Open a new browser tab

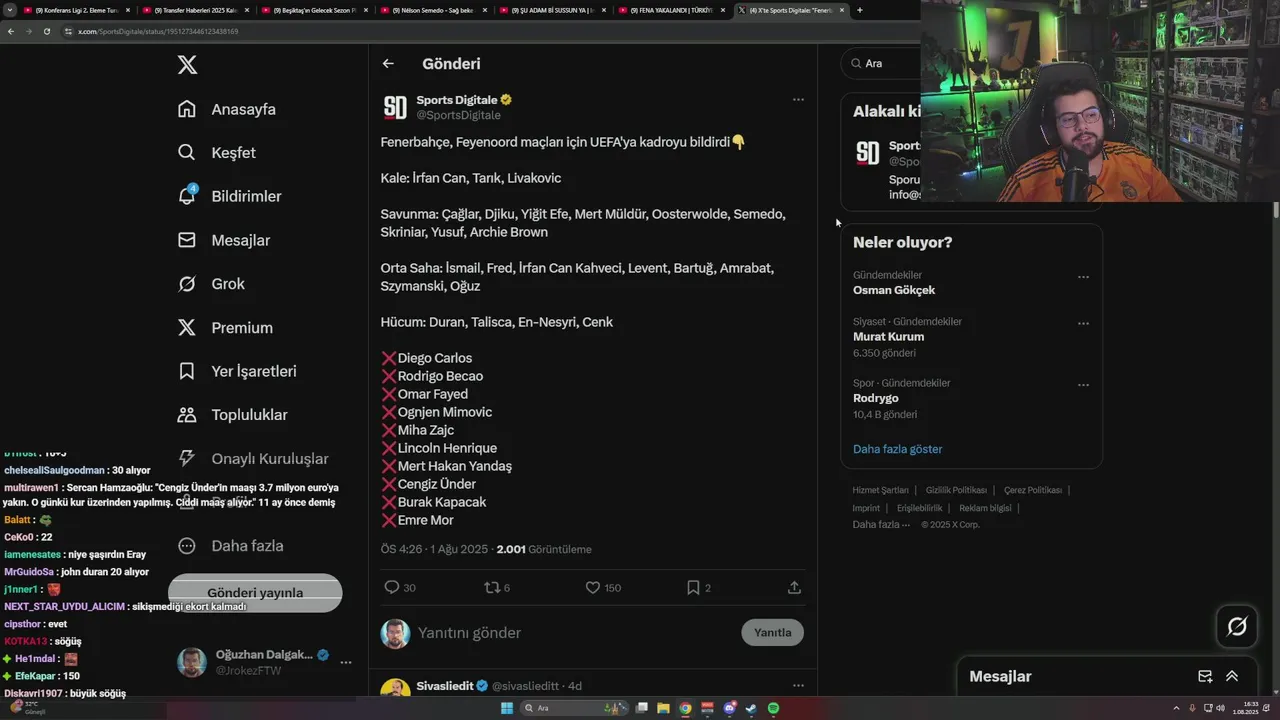pos(860,10)
